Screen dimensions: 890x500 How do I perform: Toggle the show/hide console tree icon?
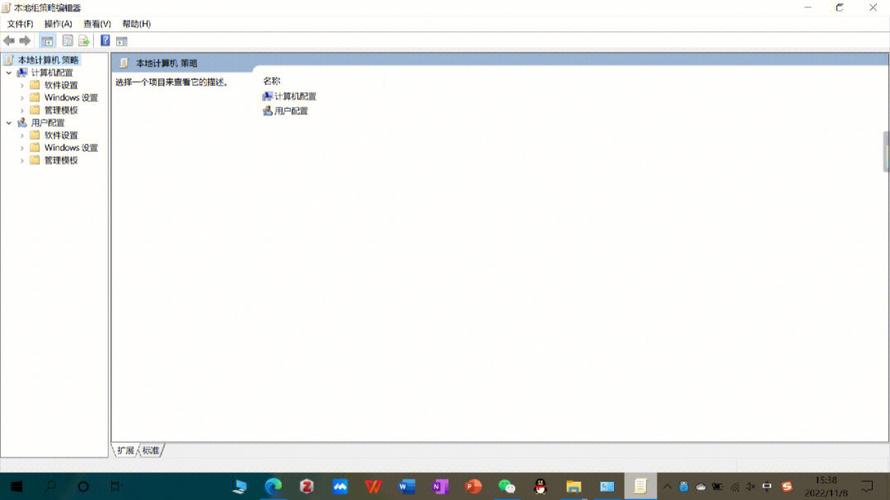pos(47,41)
